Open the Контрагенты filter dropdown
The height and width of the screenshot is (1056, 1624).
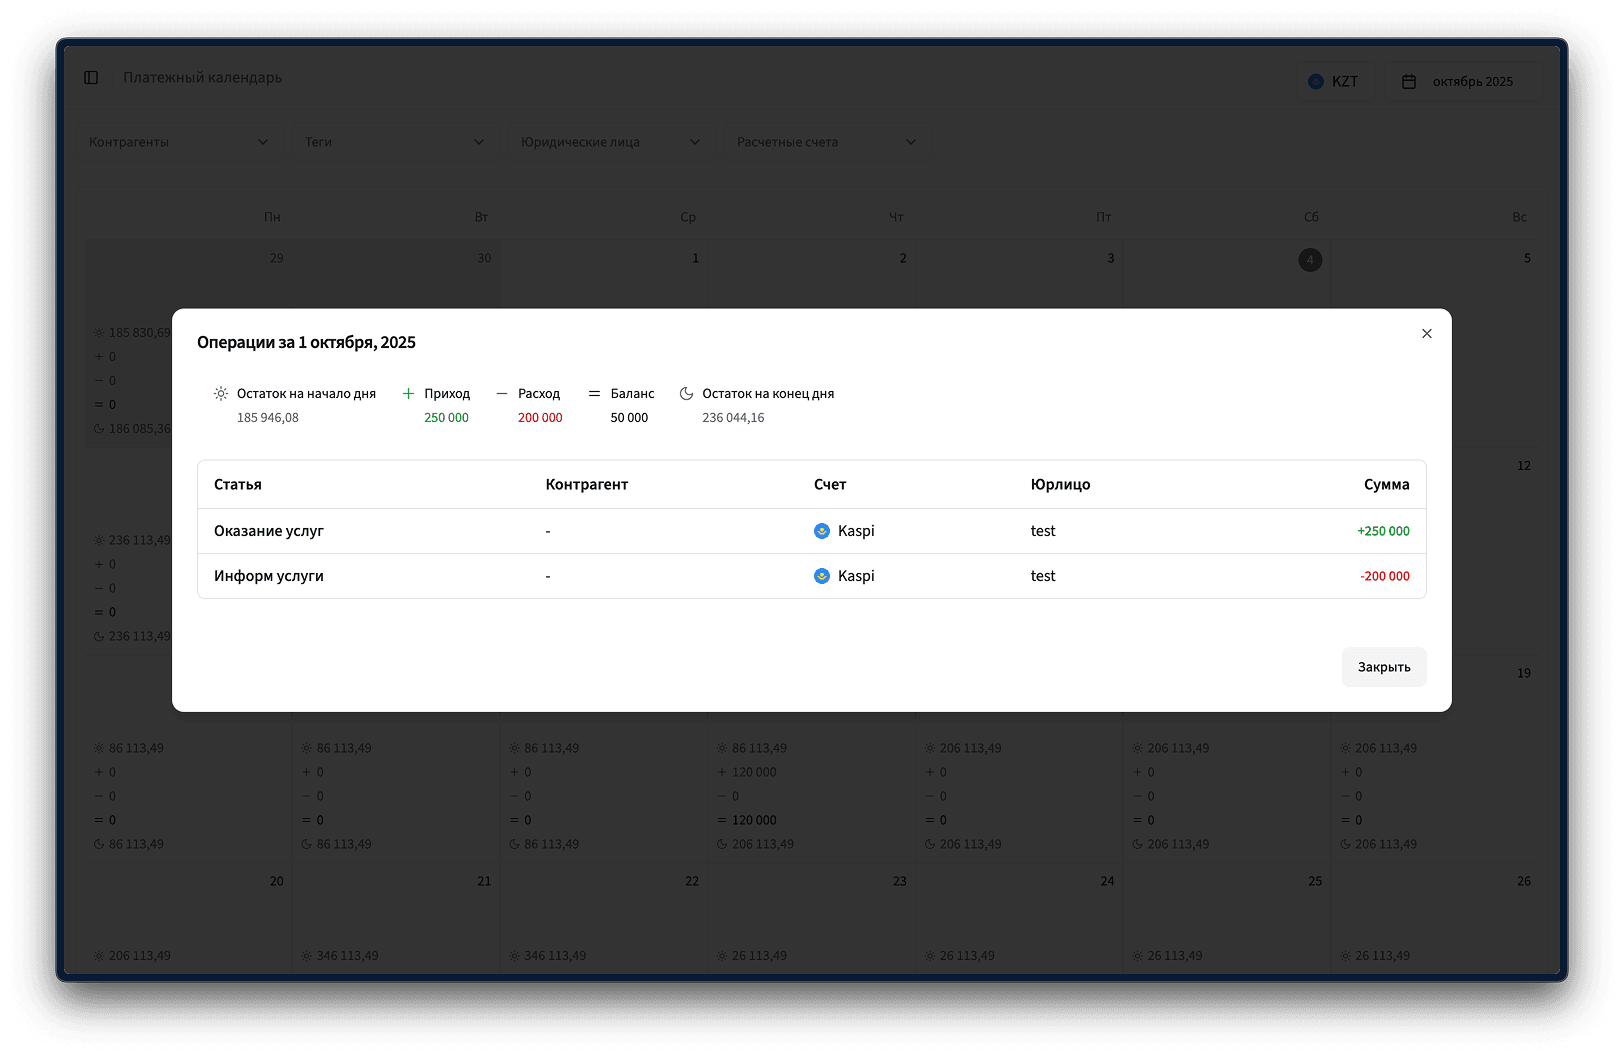[x=178, y=142]
